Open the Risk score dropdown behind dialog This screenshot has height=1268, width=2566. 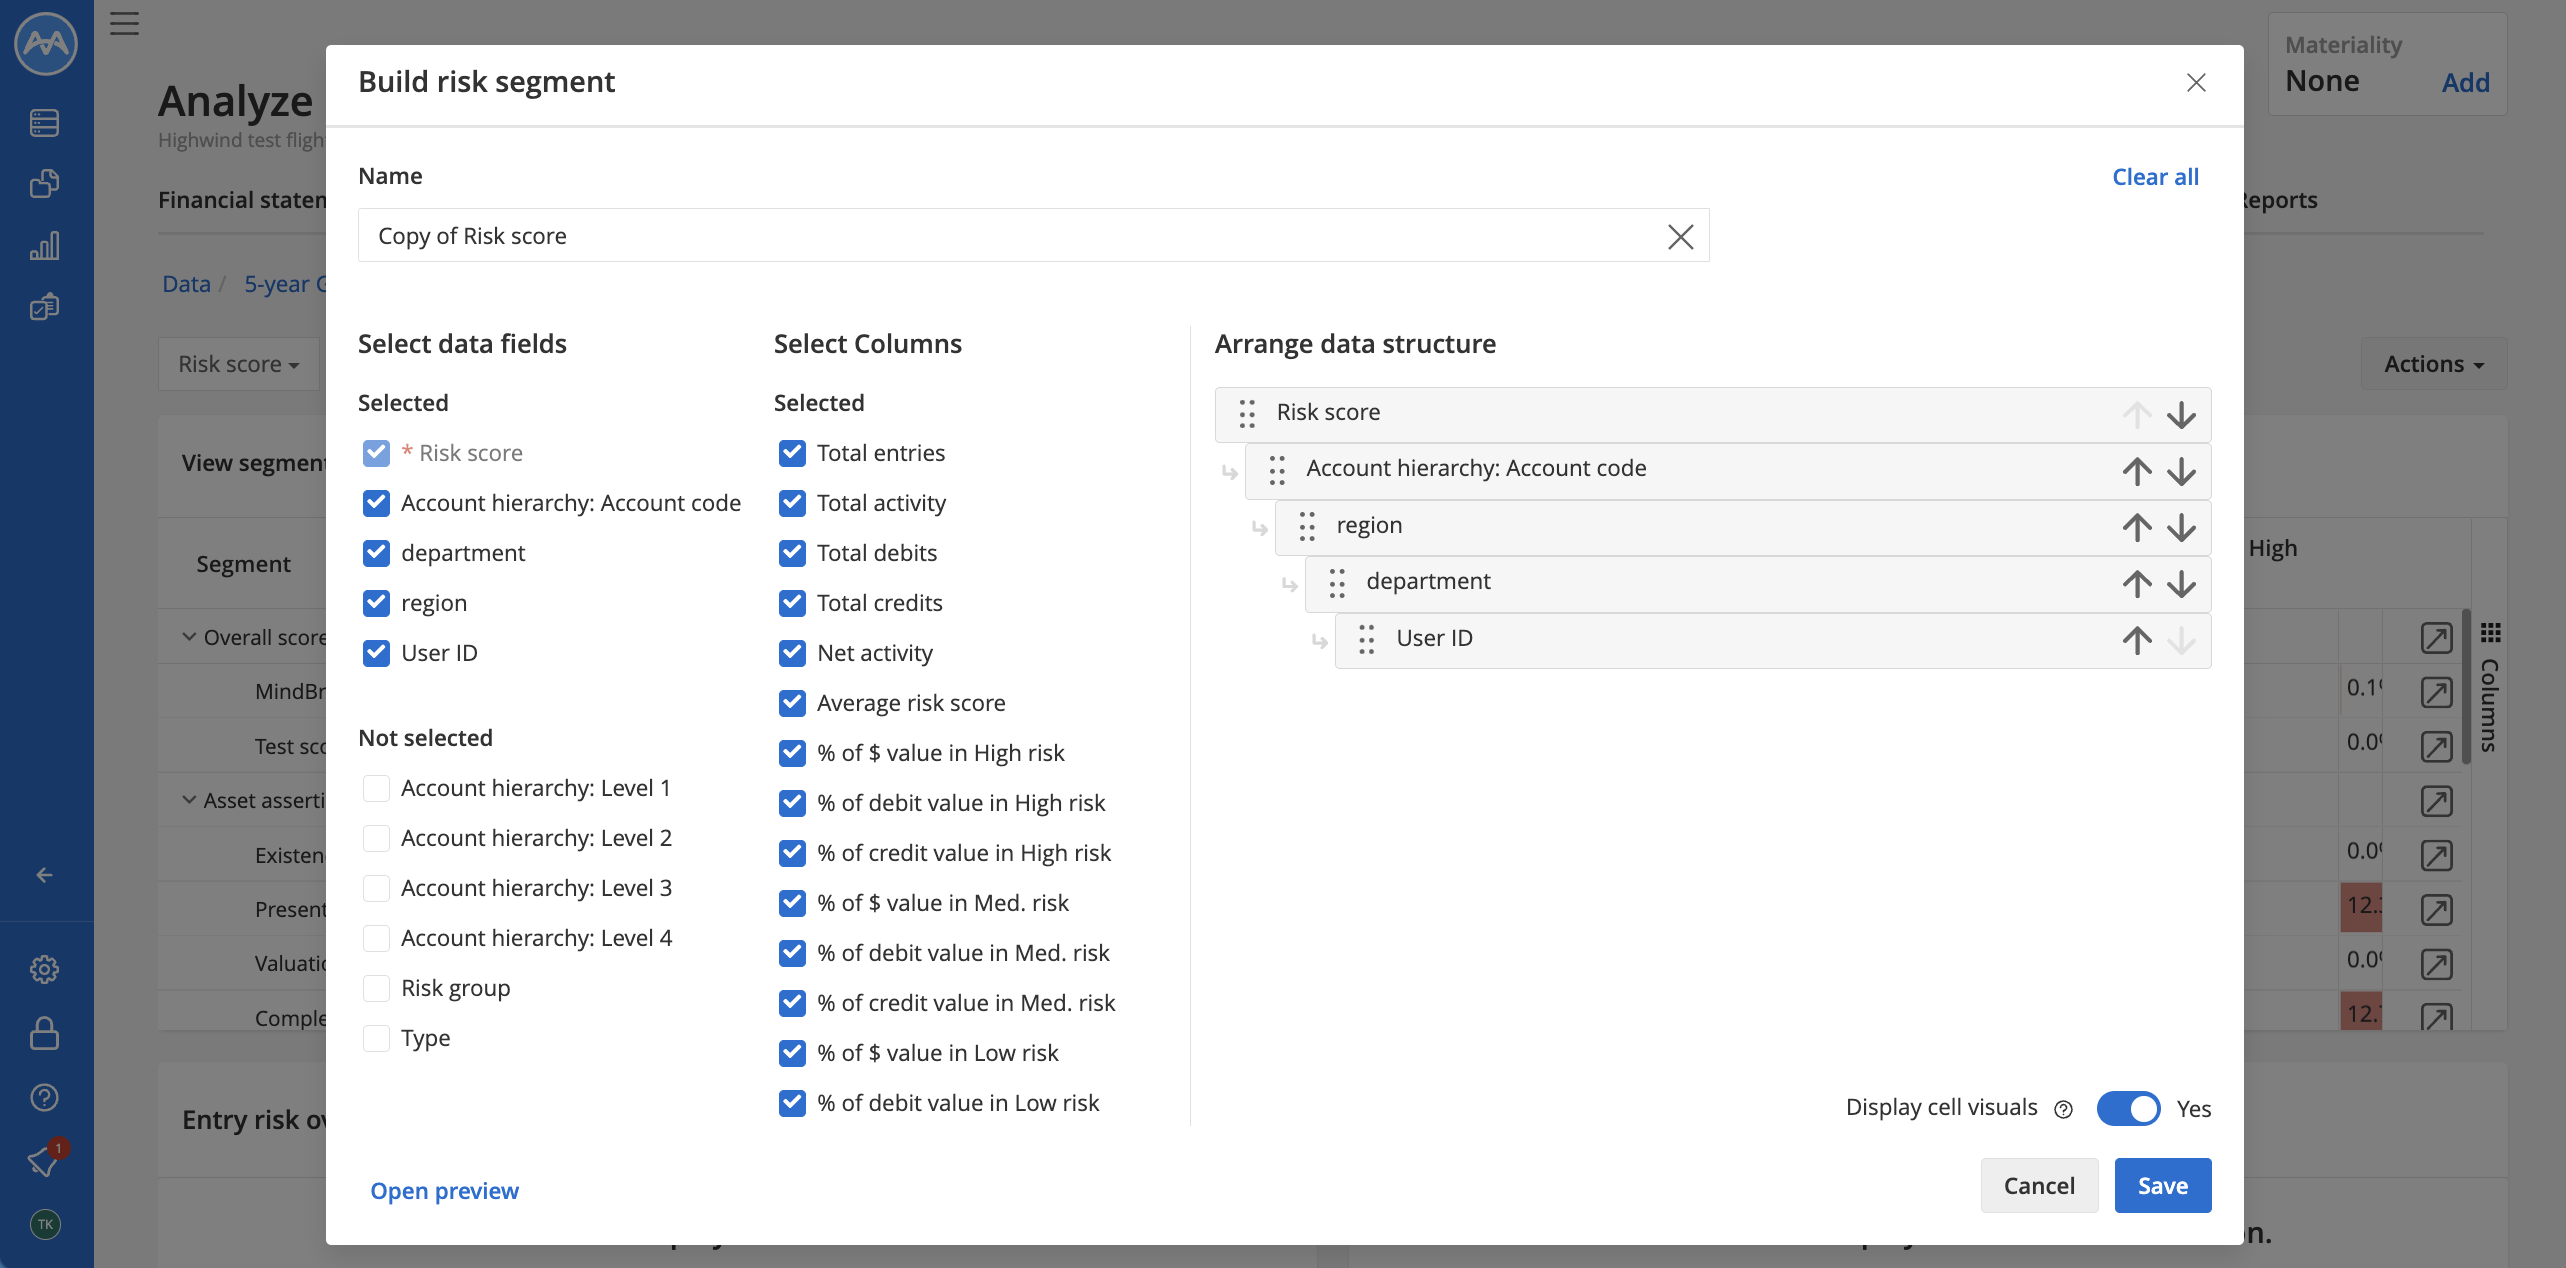[239, 364]
